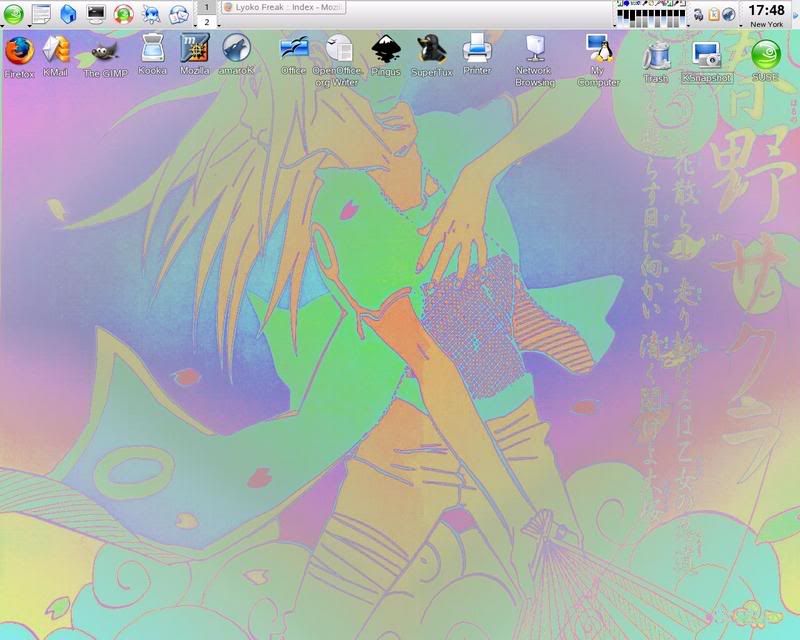Select the SuperTux desktop icon

click(x=432, y=56)
